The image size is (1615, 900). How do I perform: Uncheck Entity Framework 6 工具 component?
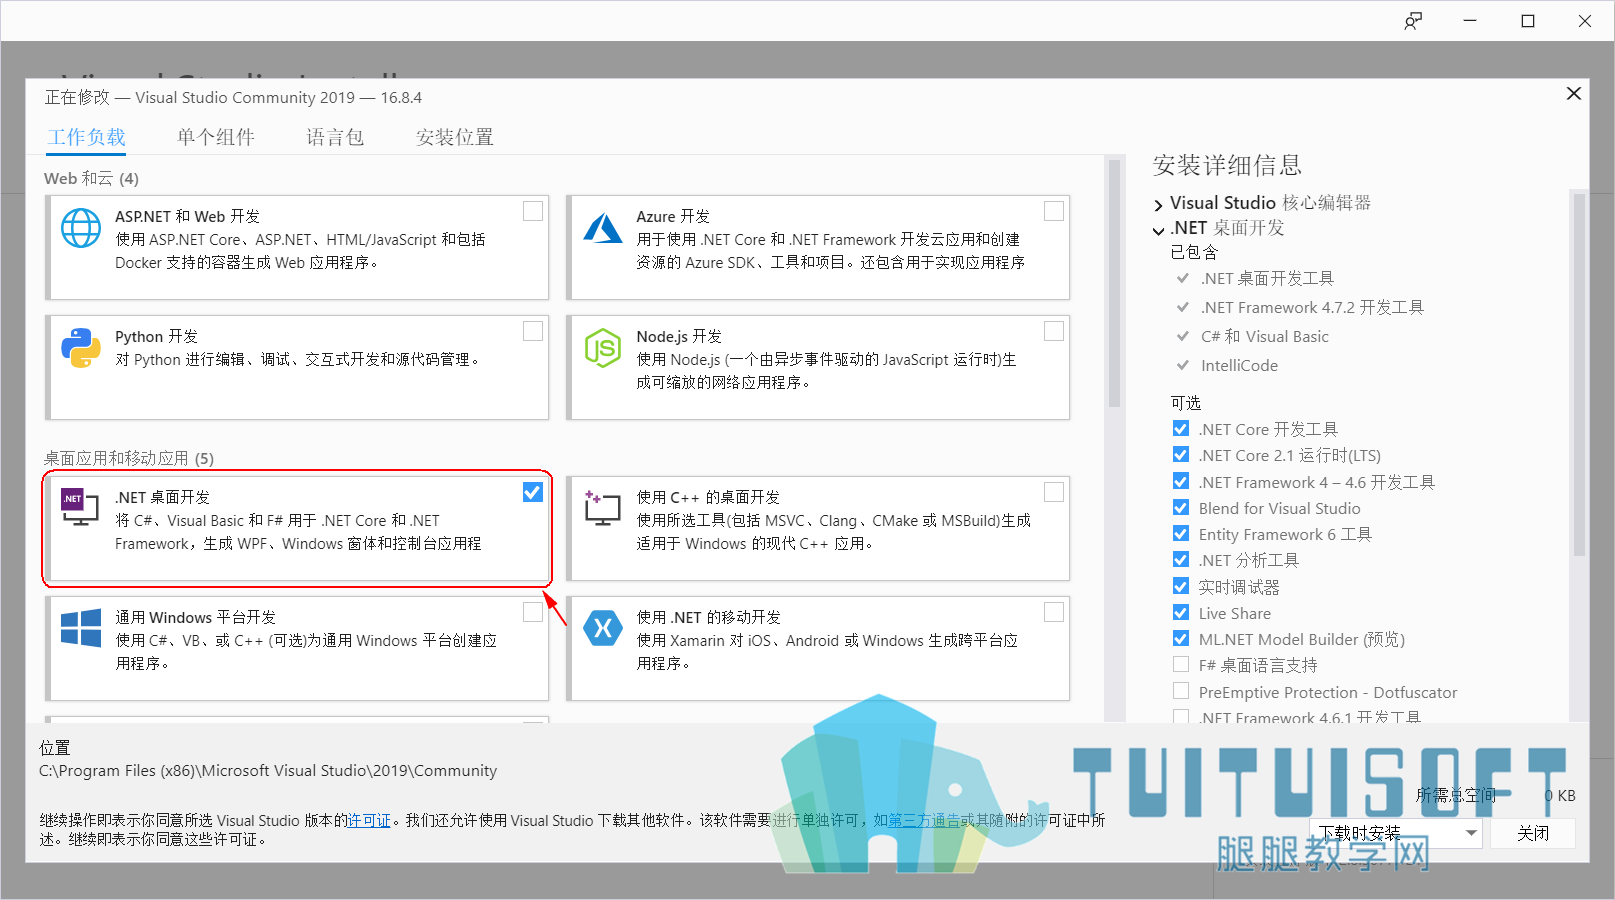tap(1181, 534)
